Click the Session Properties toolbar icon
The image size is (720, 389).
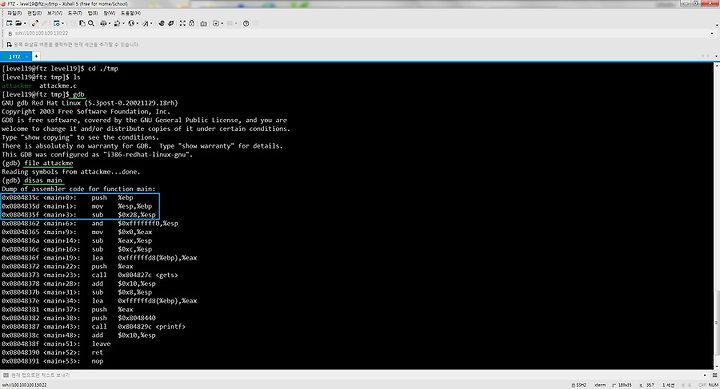click(56, 23)
